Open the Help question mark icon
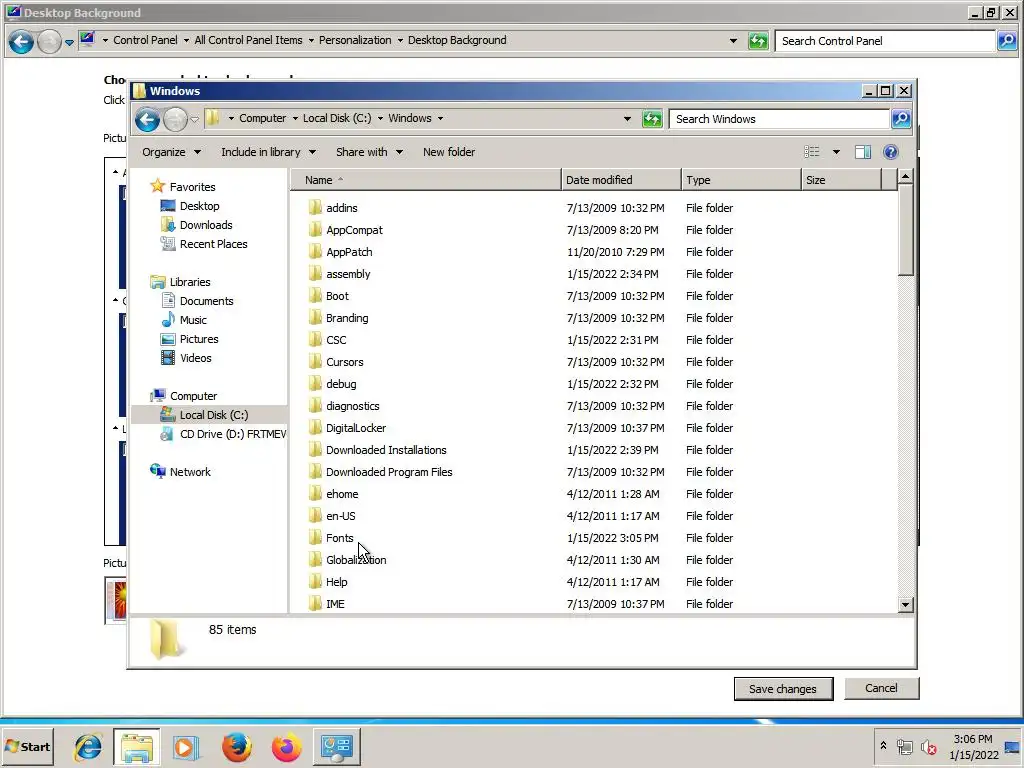The width and height of the screenshot is (1024, 768). [890, 152]
